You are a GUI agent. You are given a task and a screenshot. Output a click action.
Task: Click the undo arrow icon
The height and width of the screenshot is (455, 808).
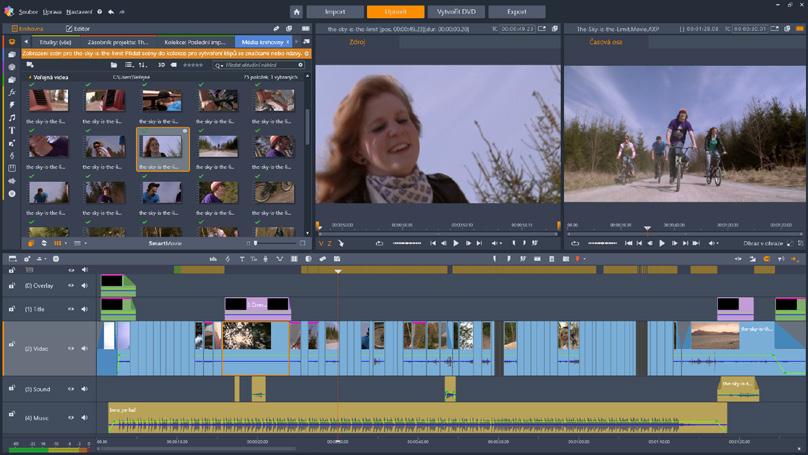[111, 11]
